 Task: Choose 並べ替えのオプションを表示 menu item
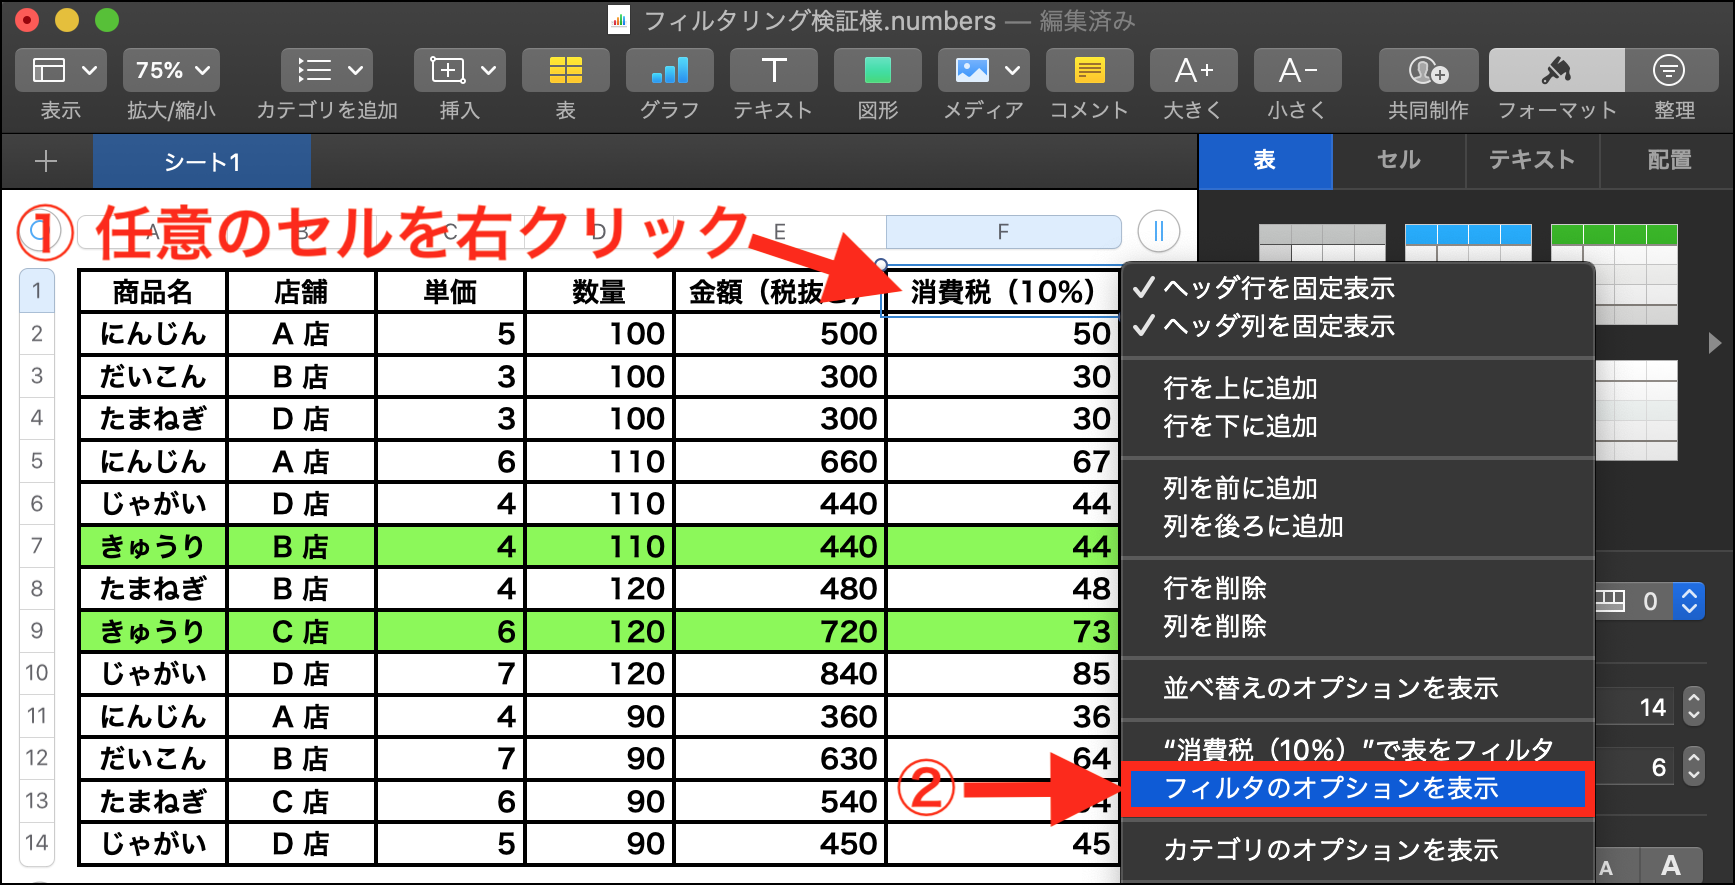[x=1330, y=689]
